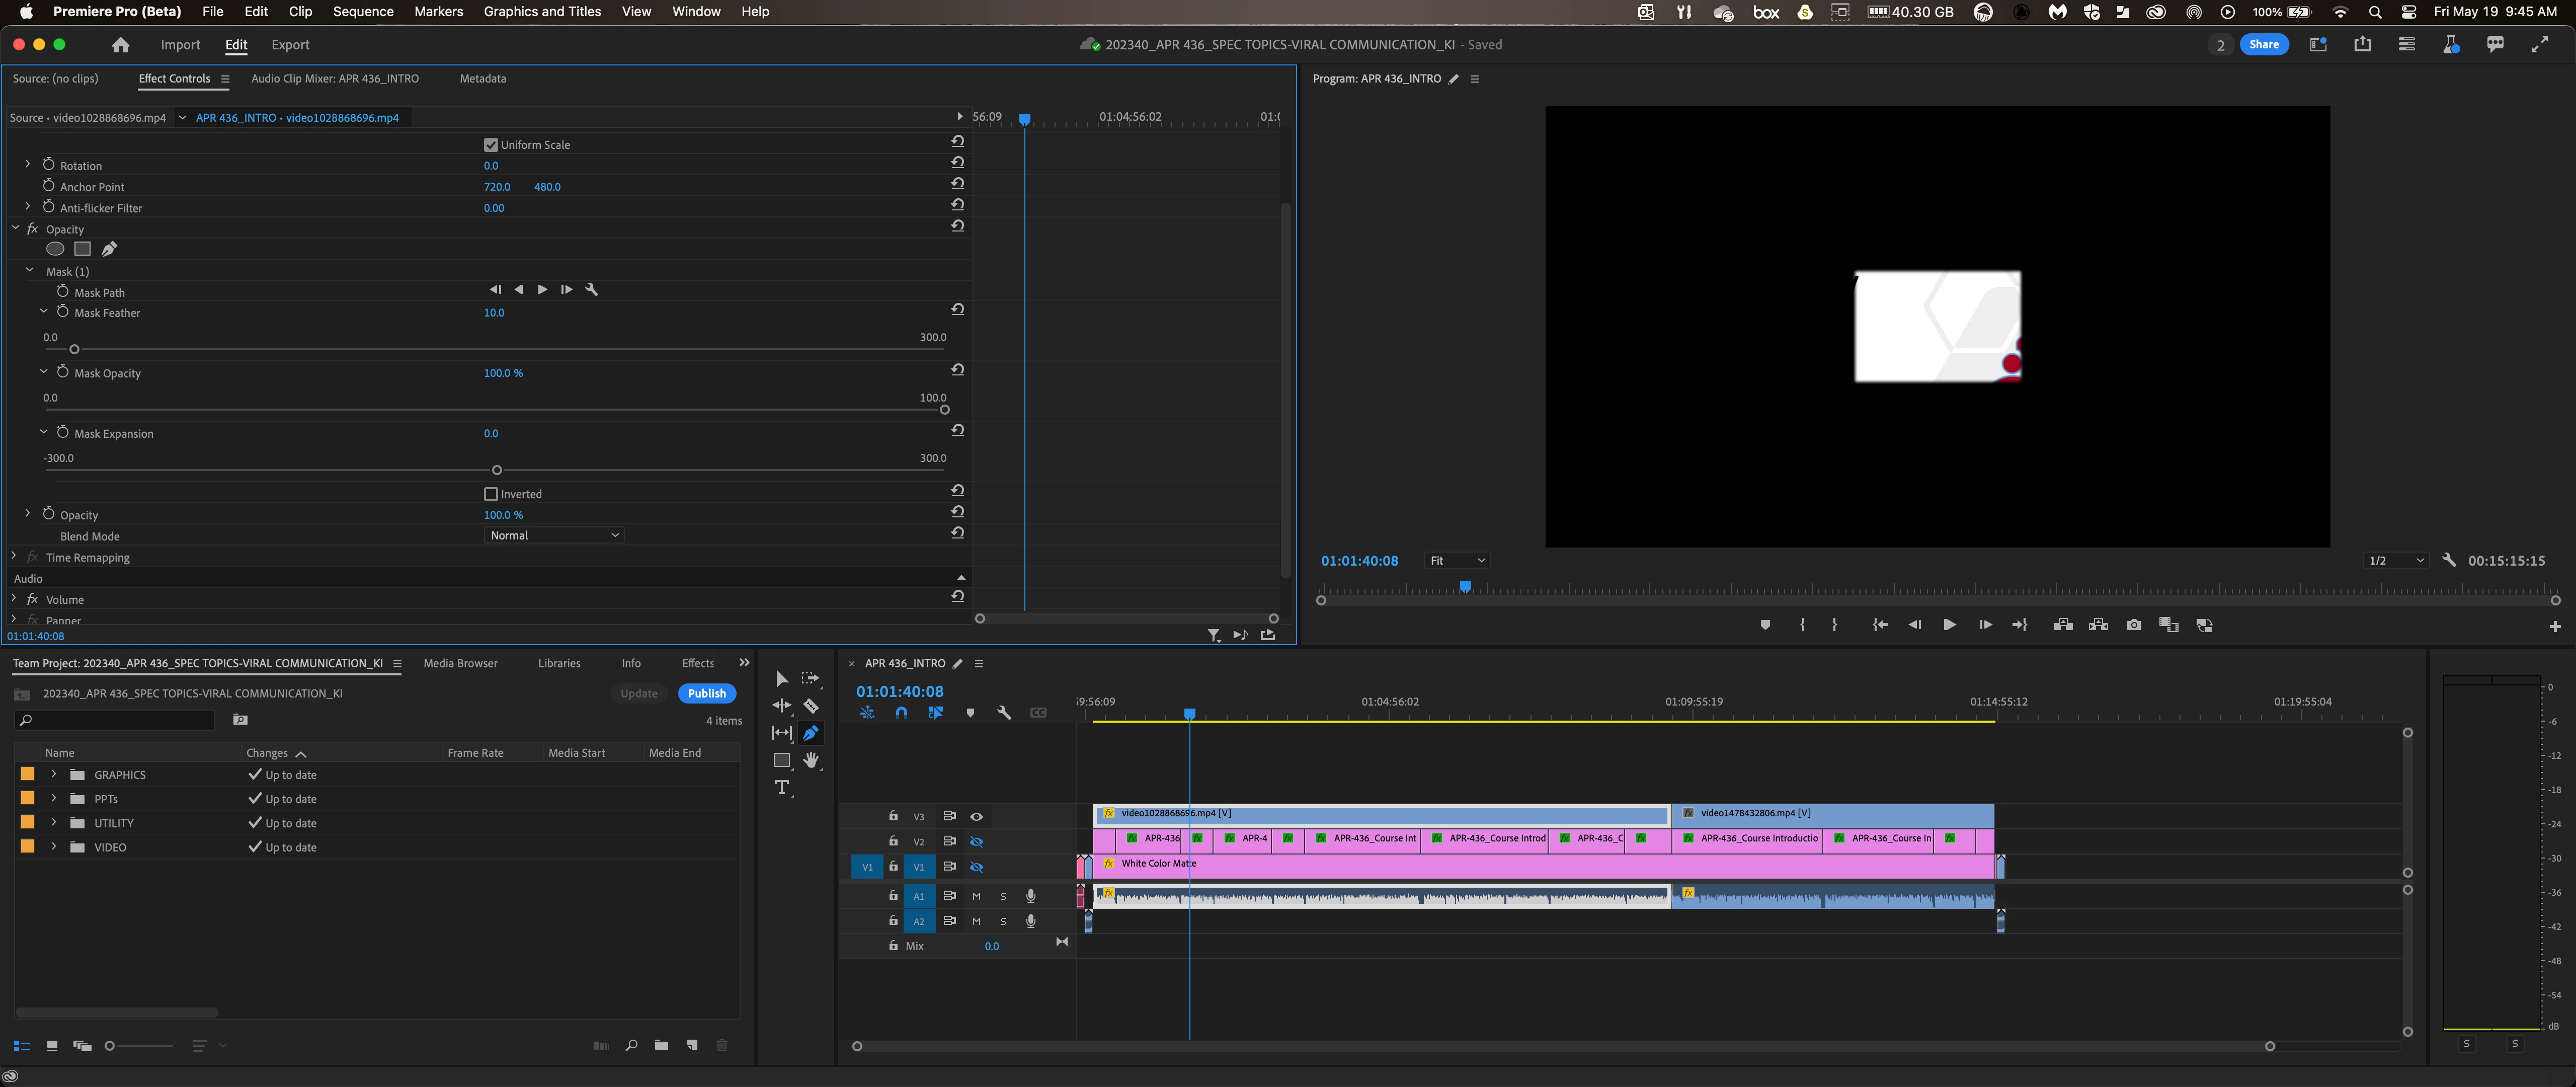Toggle V3 track output eye icon
2576x1087 pixels.
click(976, 817)
